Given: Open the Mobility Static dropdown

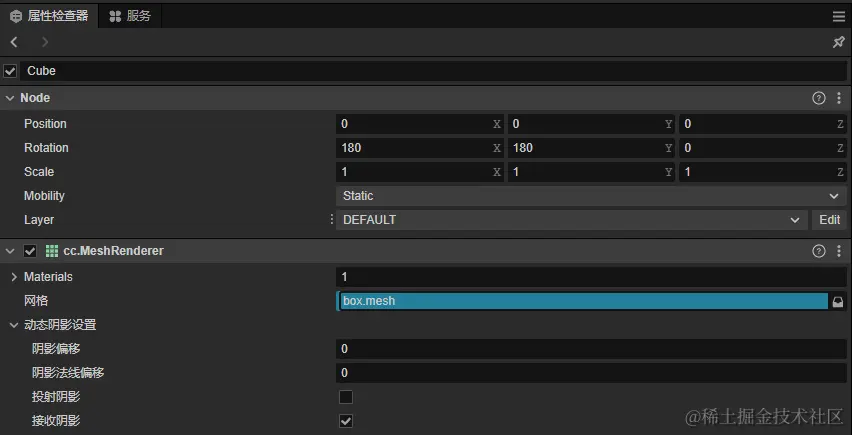Looking at the screenshot, I should click(x=591, y=196).
